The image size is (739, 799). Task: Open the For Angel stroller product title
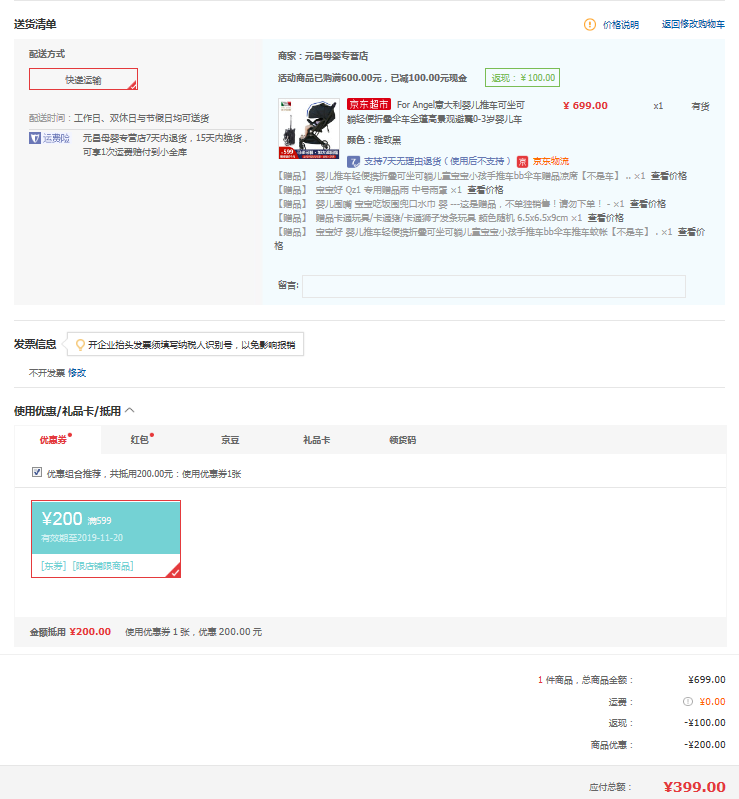pos(436,112)
